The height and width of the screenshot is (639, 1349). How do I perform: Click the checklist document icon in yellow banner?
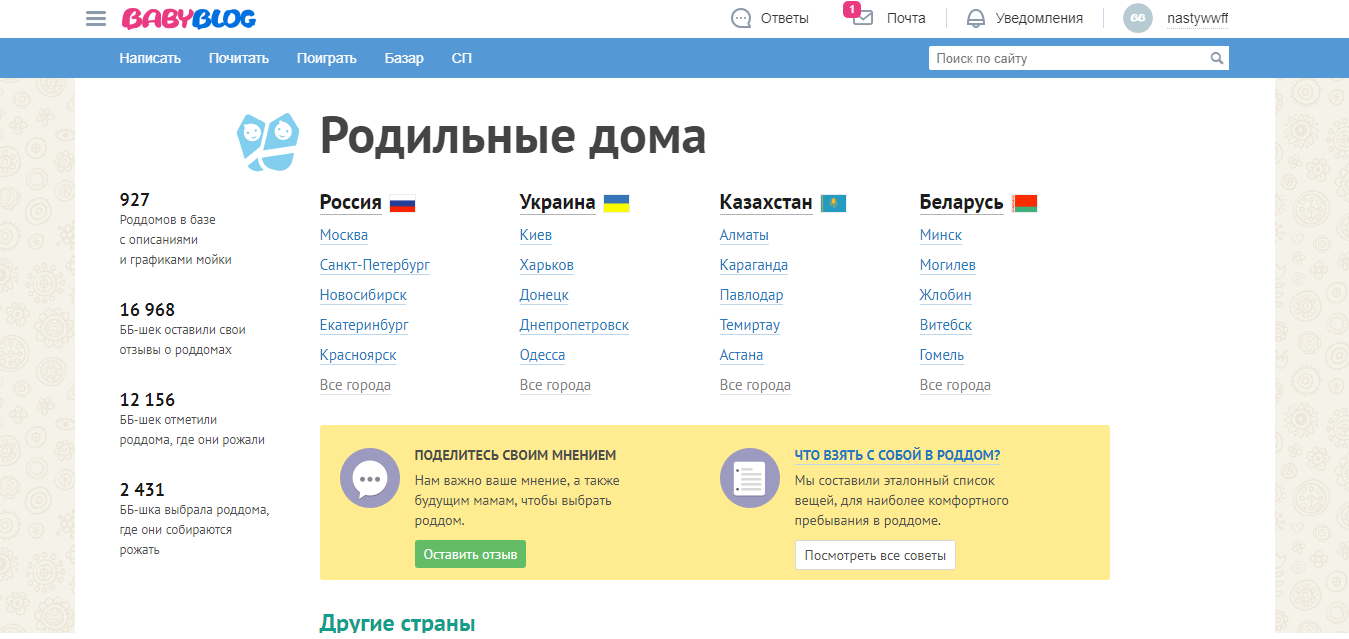(749, 478)
